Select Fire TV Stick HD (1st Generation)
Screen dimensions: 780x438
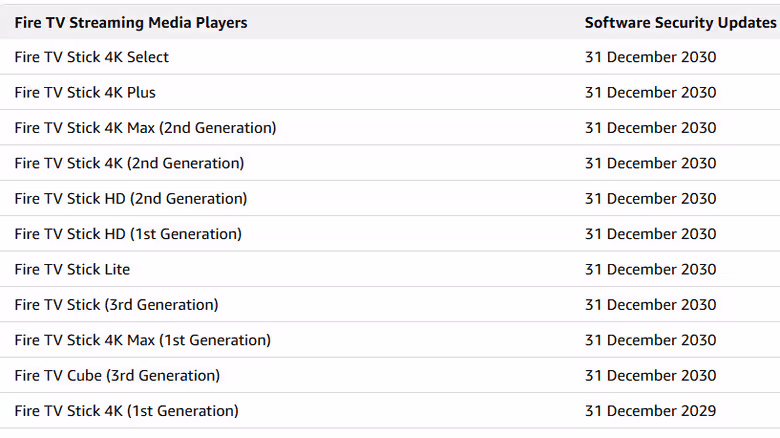coord(128,234)
